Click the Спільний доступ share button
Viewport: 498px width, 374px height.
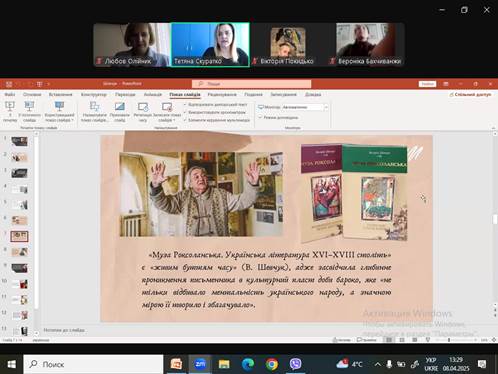470,95
